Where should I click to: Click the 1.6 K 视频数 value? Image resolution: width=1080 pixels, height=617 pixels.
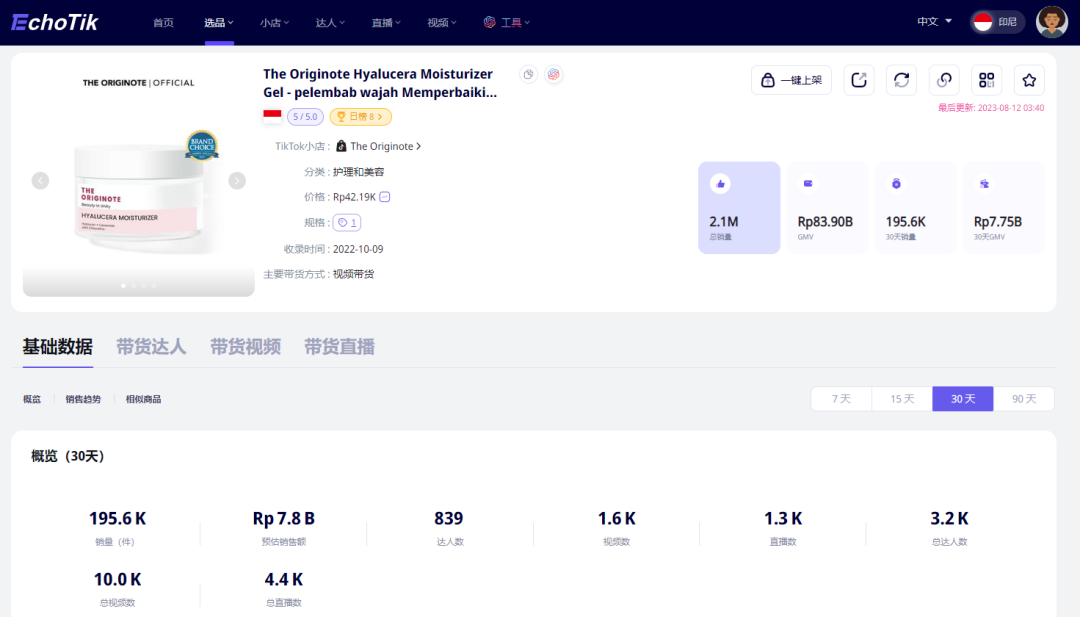616,519
